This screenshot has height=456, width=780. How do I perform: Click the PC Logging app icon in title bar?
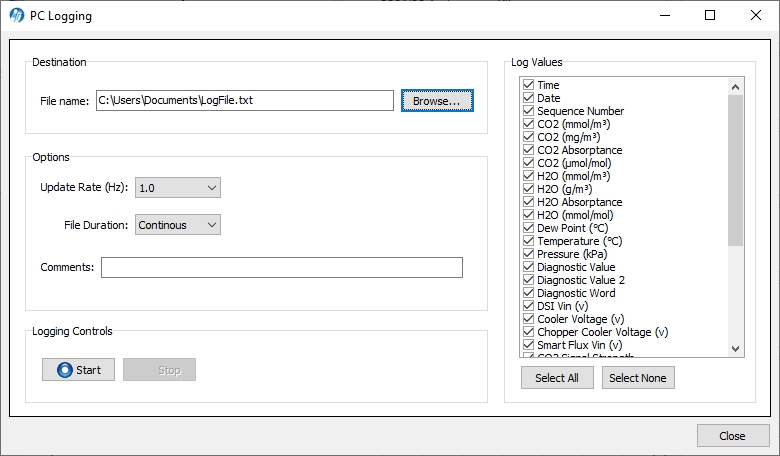point(17,15)
